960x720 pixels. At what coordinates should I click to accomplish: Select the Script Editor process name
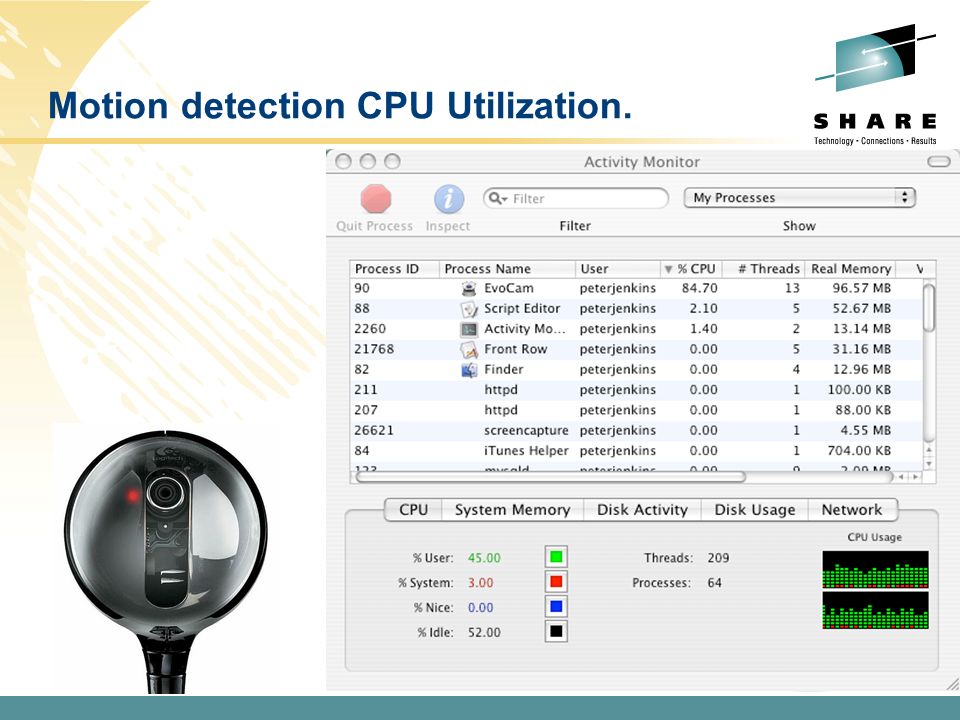pyautogui.click(x=522, y=309)
